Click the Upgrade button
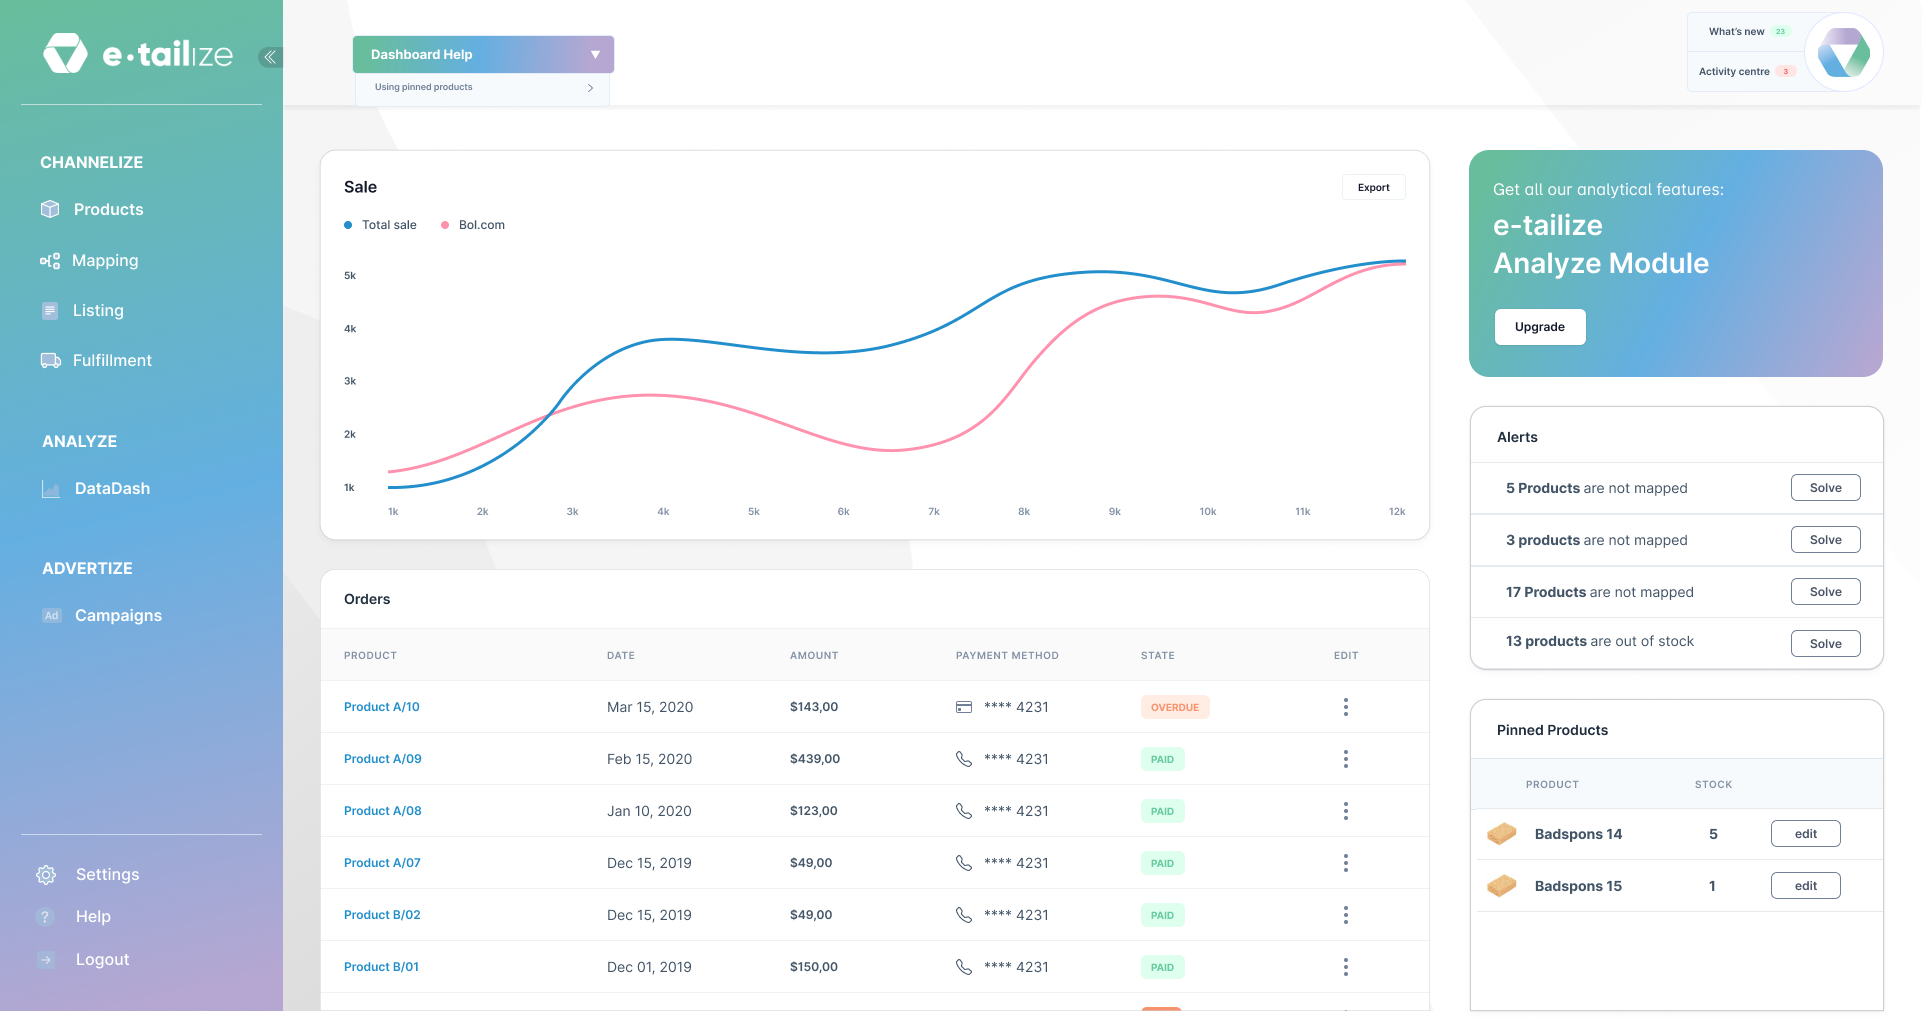 pyautogui.click(x=1539, y=327)
